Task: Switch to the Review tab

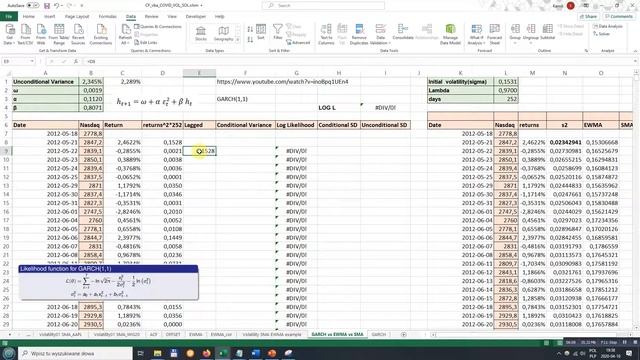Action: tap(151, 16)
